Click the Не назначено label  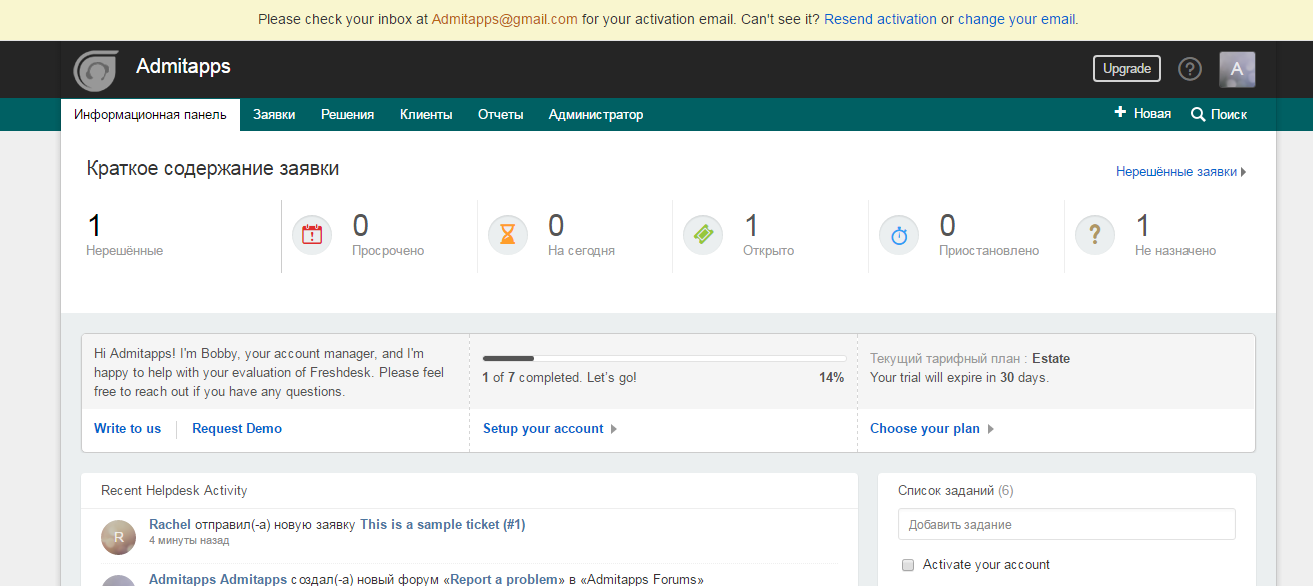[1175, 251]
